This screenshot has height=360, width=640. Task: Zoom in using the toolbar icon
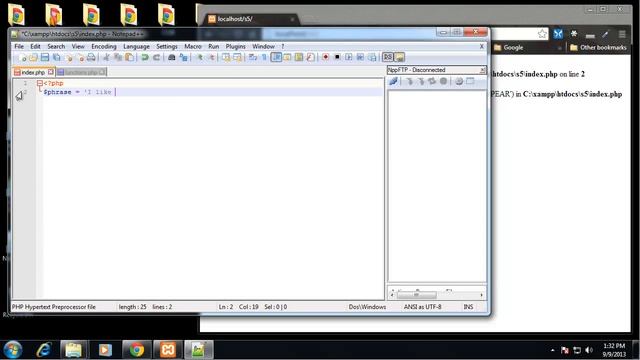200,58
